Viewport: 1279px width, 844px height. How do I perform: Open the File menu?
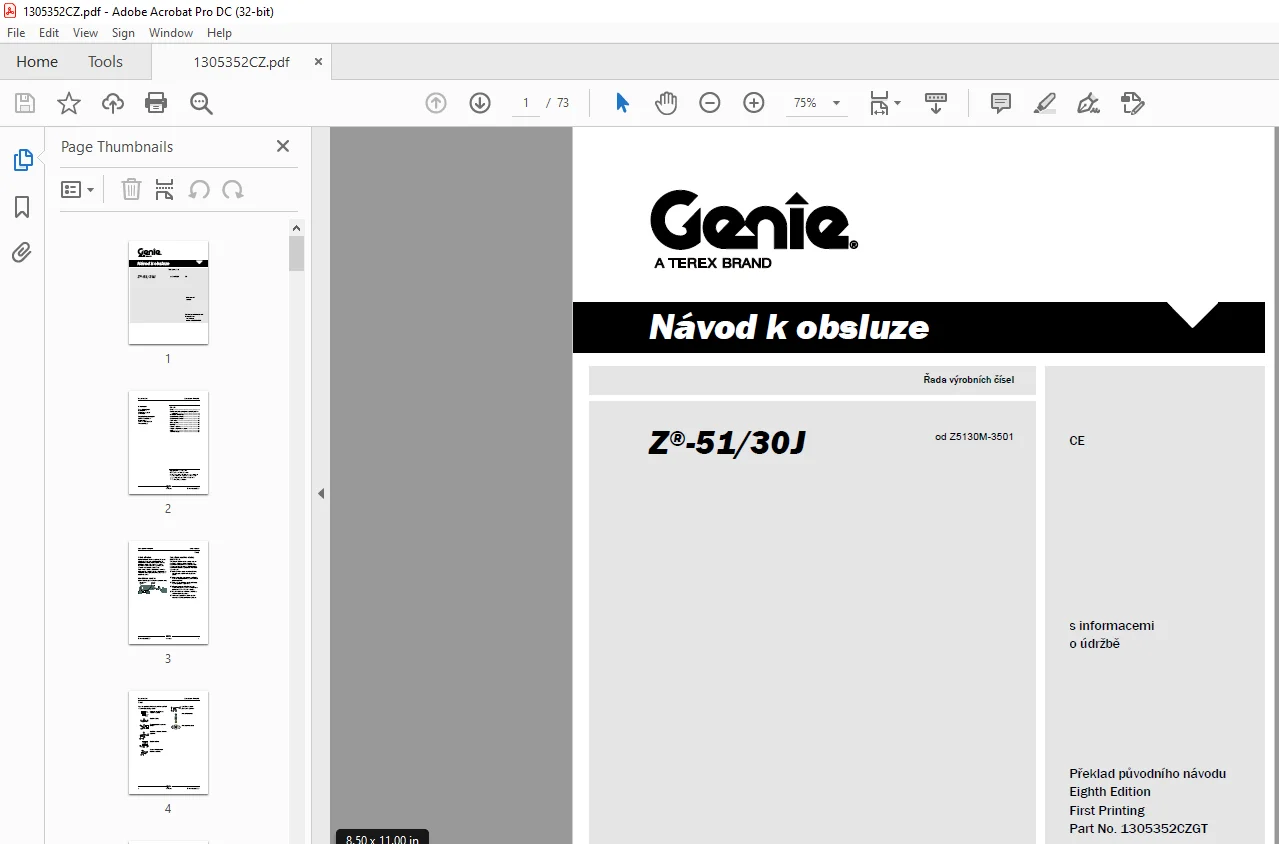pos(16,33)
